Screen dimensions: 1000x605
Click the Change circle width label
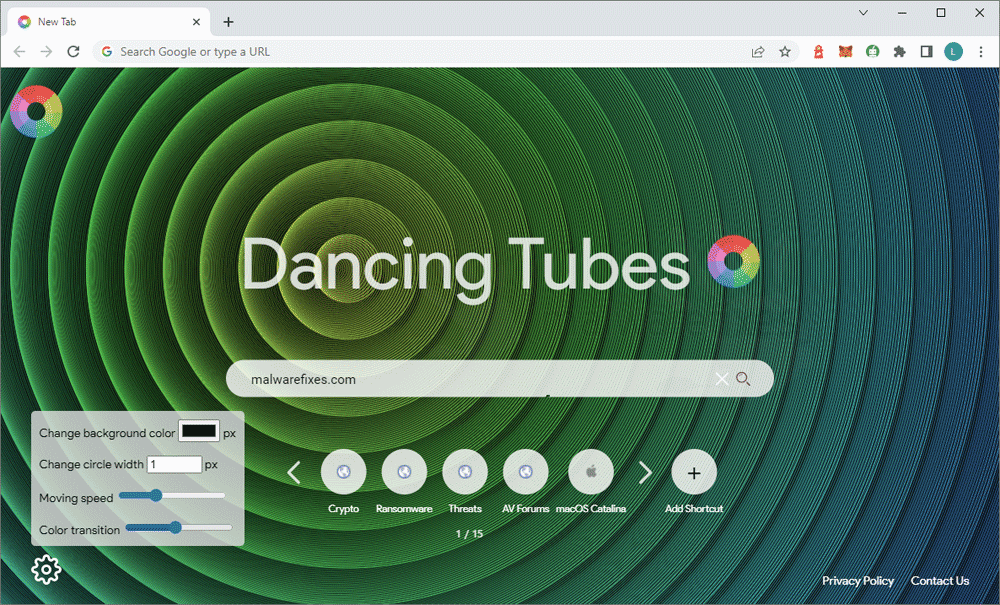coord(91,465)
